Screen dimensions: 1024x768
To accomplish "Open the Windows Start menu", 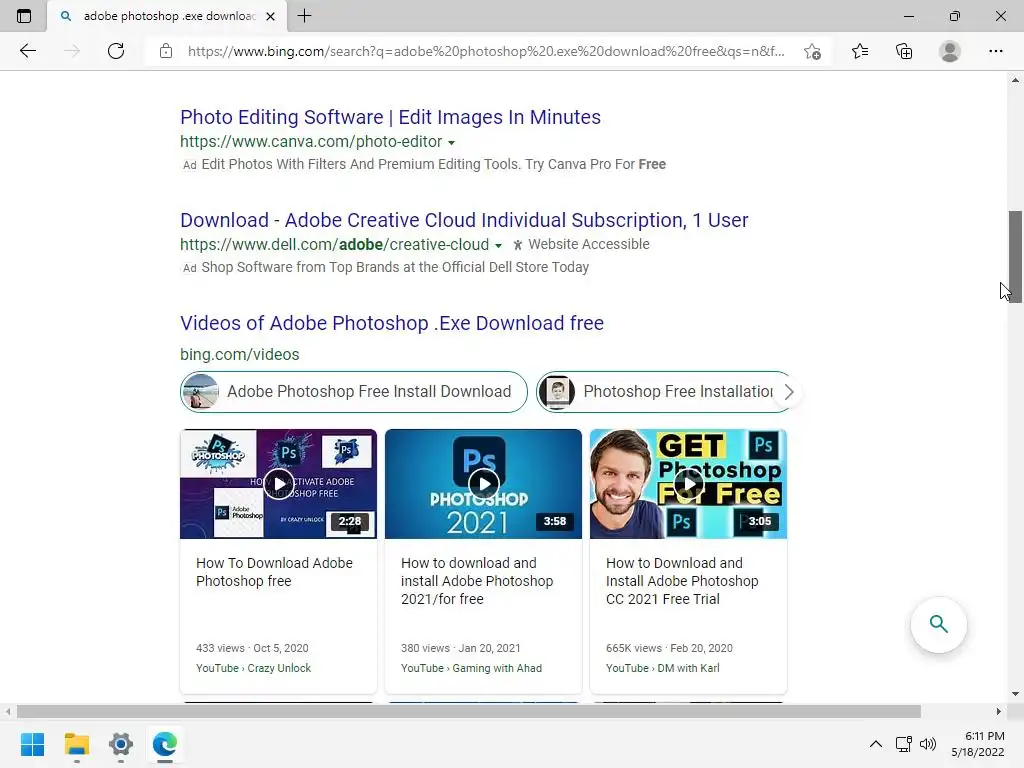I will (x=32, y=744).
